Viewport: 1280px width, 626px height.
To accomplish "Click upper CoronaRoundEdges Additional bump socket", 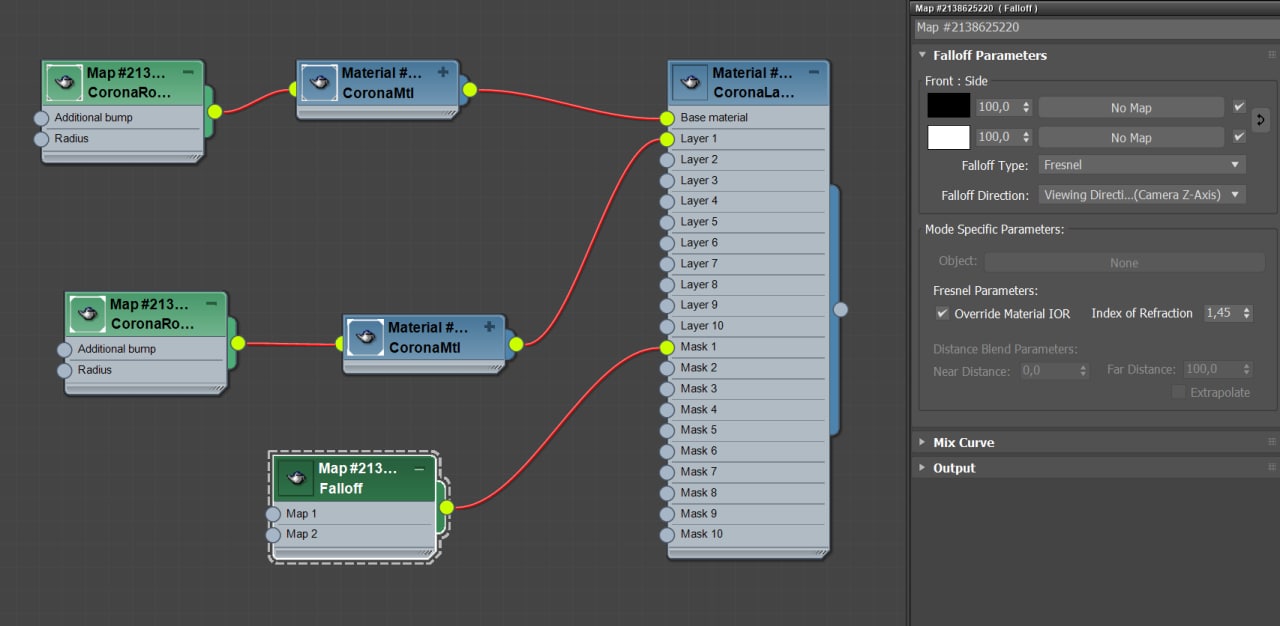I will coord(41,118).
